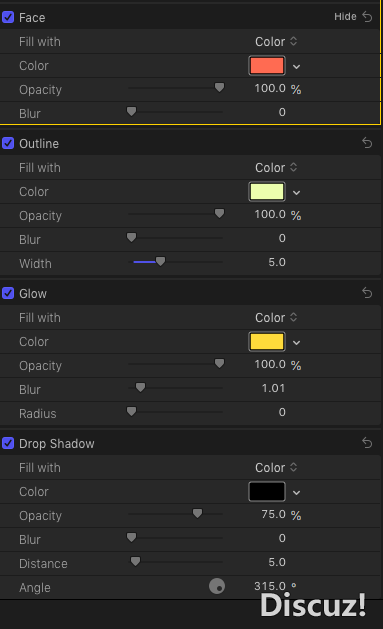Viewport: 383px width, 629px height.
Task: Click the Drop Shadow Angle dial
Action: point(217,586)
